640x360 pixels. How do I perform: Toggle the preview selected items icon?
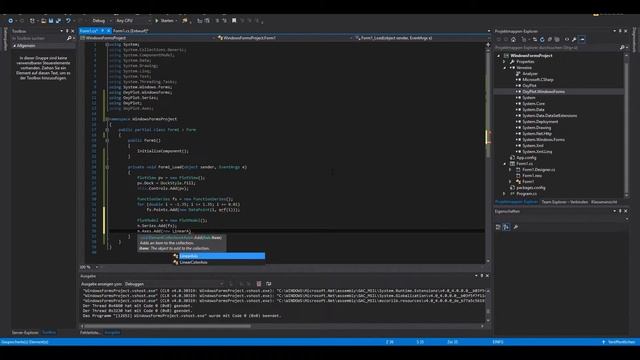pyautogui.click(x=582, y=40)
